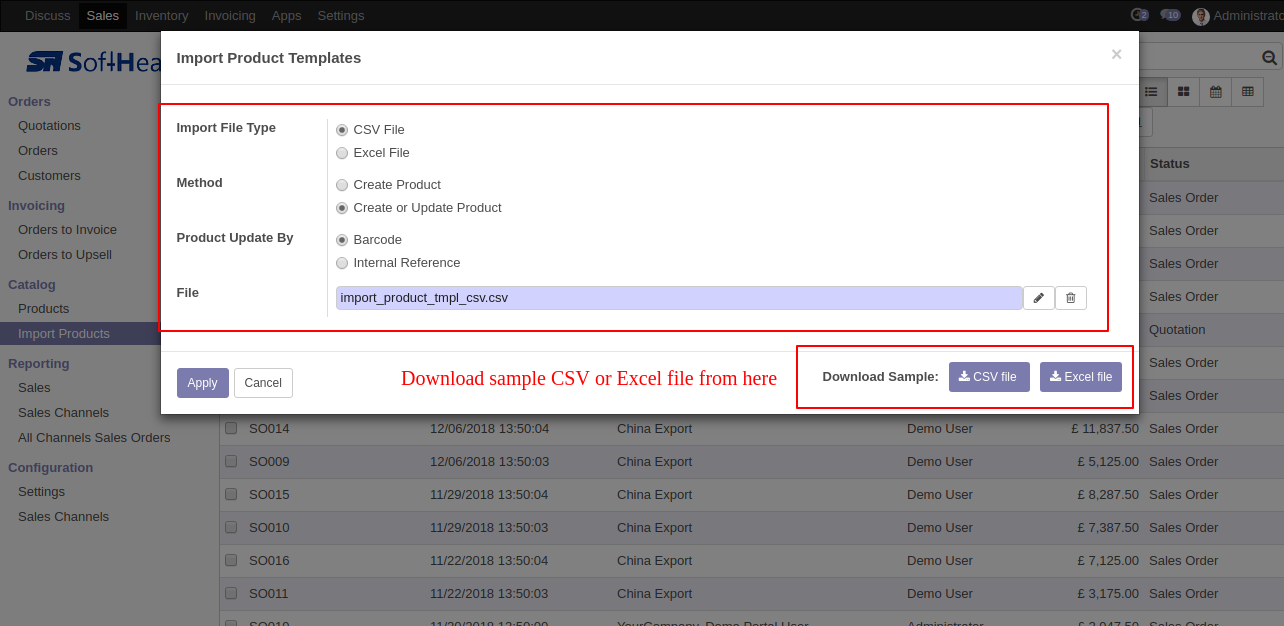Select CSV File radio option
Viewport: 1284px width, 626px height.
342,130
